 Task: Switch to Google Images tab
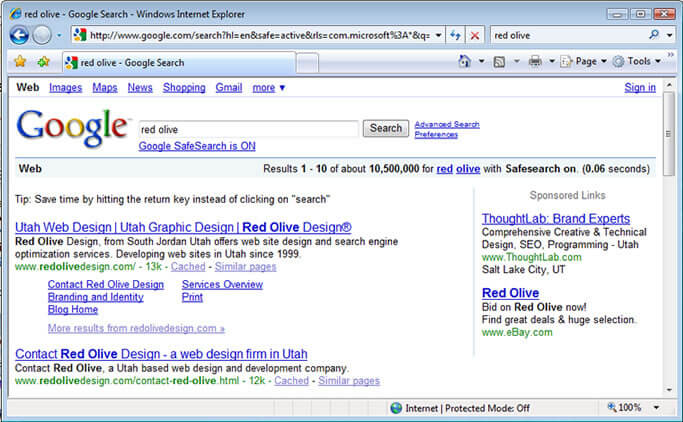(65, 88)
